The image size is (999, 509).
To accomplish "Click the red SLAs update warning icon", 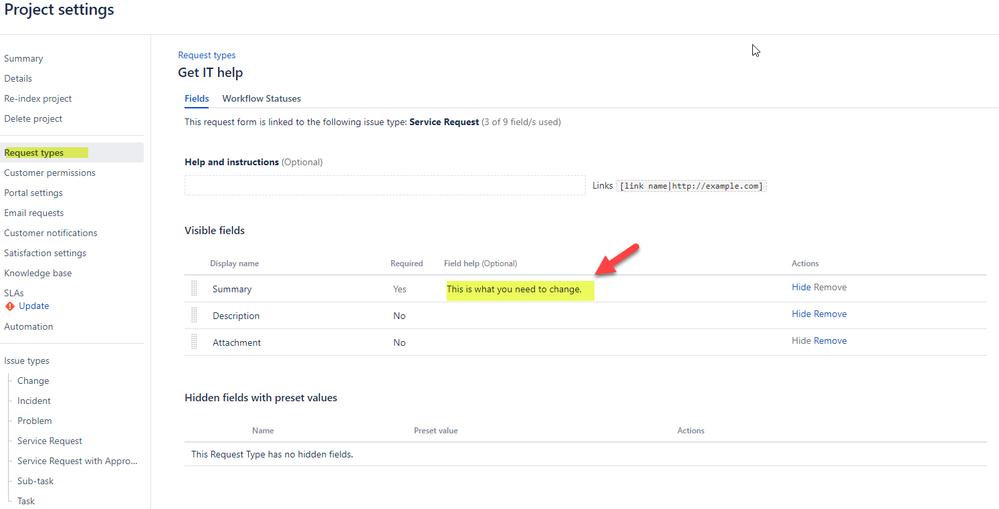I will (10, 306).
